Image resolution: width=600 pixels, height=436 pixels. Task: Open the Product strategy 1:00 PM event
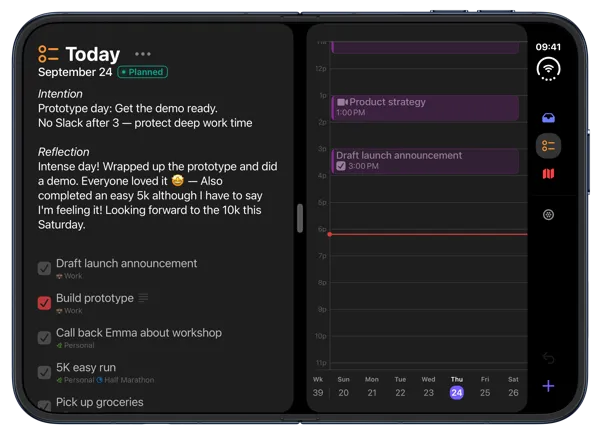(425, 108)
